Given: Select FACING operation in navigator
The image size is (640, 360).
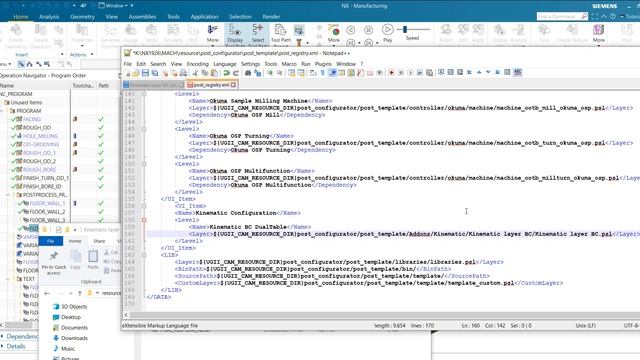Looking at the screenshot, I should [31, 119].
